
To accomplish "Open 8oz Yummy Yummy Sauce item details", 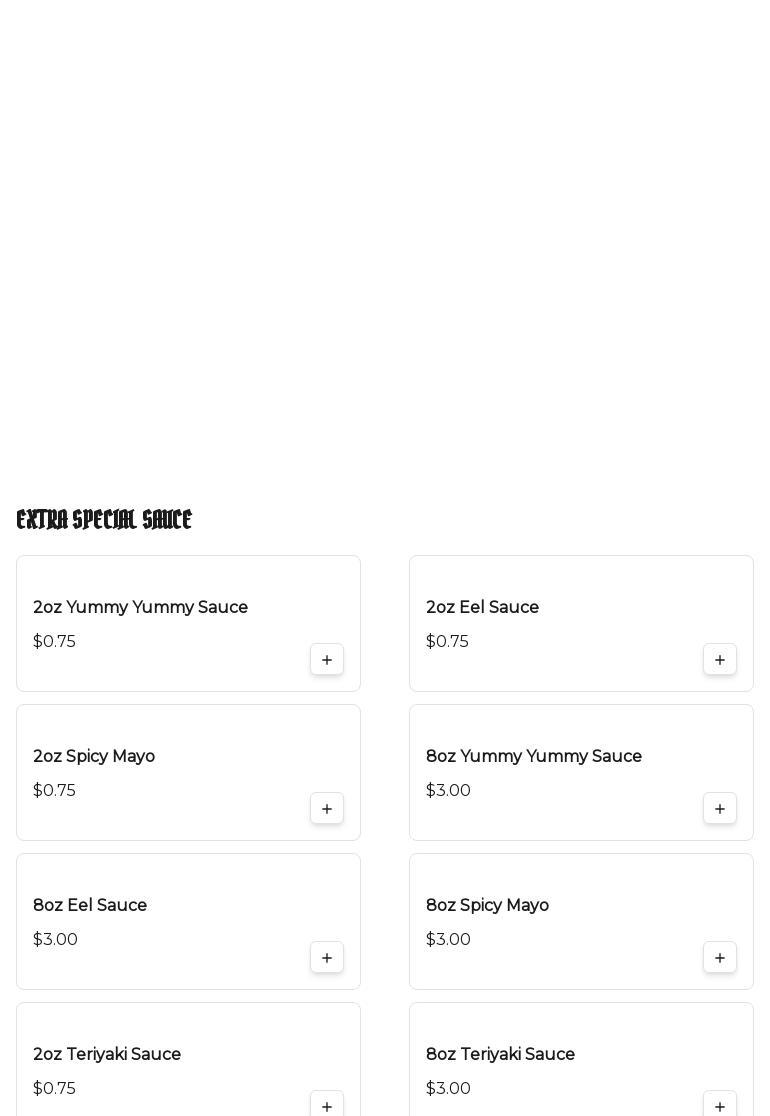I will click(x=534, y=757).
